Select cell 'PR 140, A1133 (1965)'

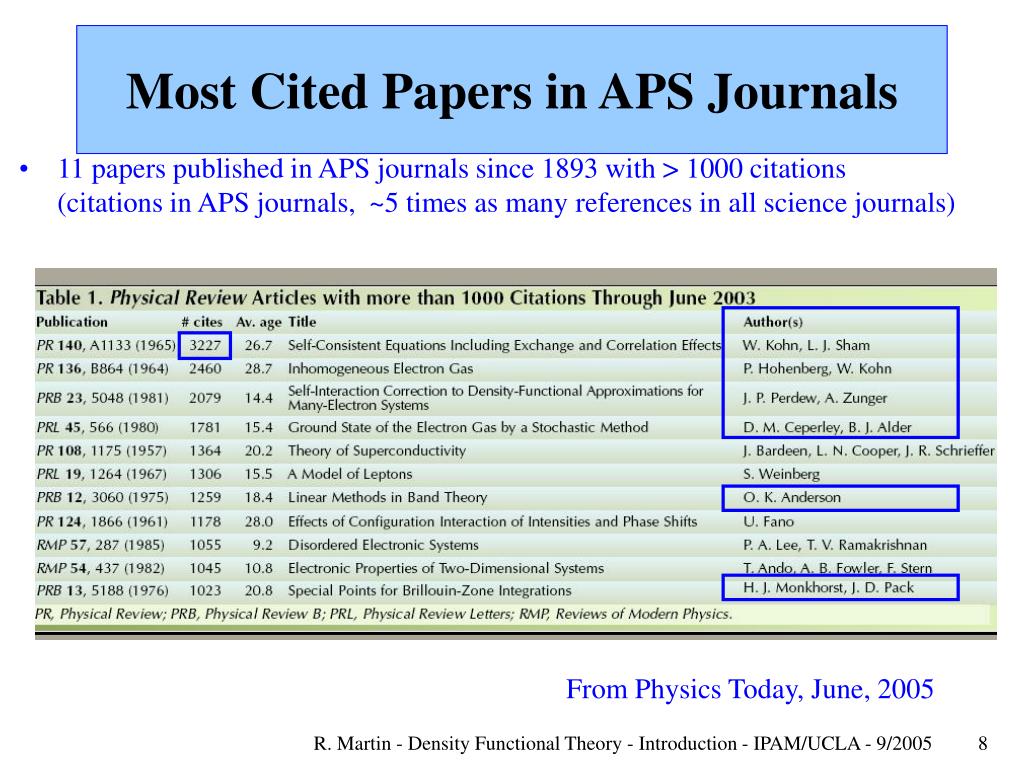point(106,345)
